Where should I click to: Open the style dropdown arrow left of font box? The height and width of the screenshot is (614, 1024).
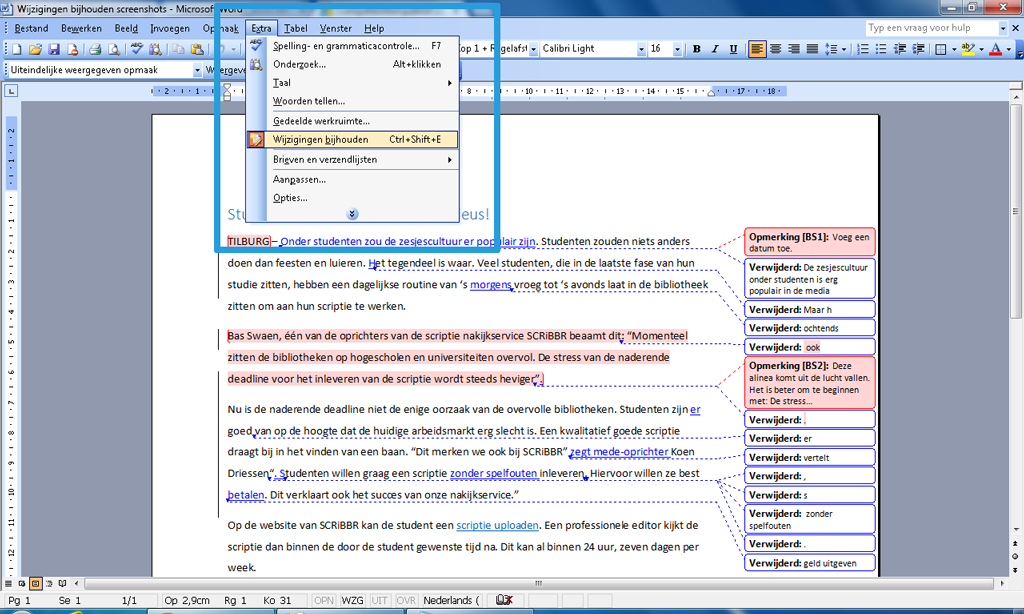click(x=533, y=49)
